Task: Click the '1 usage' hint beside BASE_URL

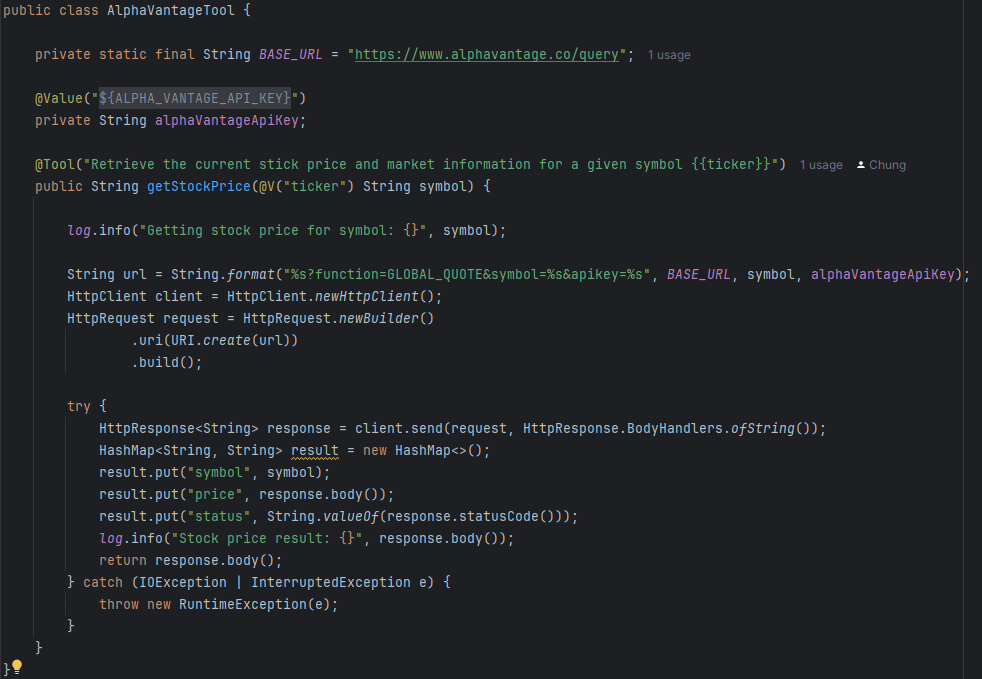Action: [668, 55]
